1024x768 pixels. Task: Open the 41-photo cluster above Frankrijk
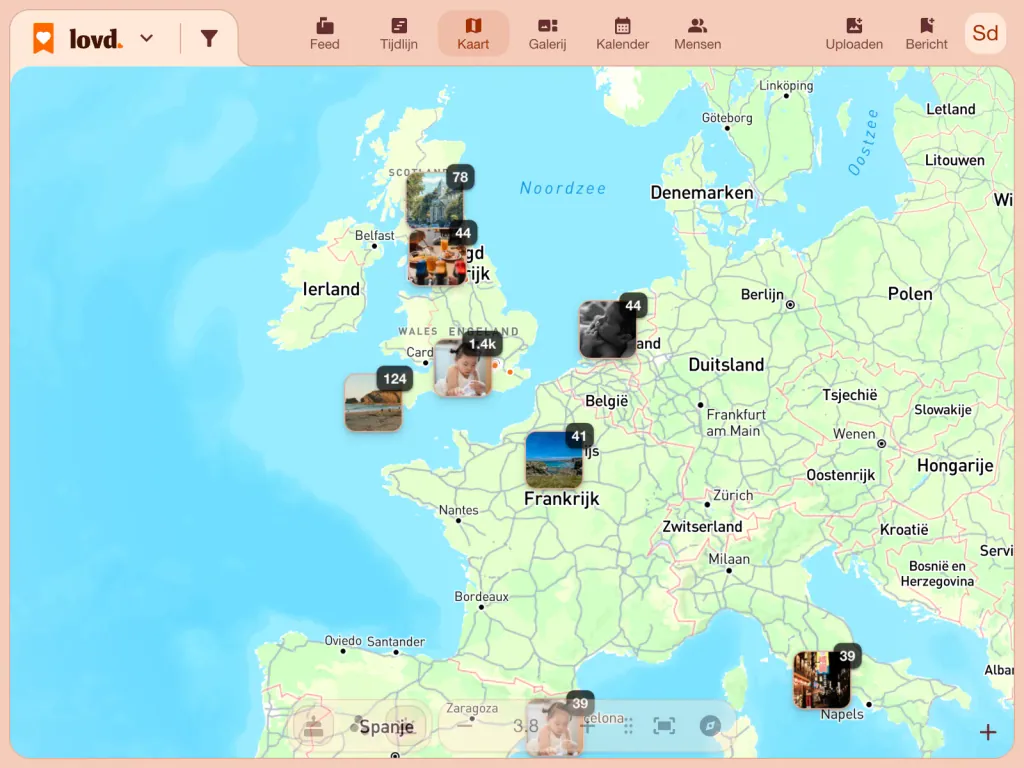click(554, 459)
